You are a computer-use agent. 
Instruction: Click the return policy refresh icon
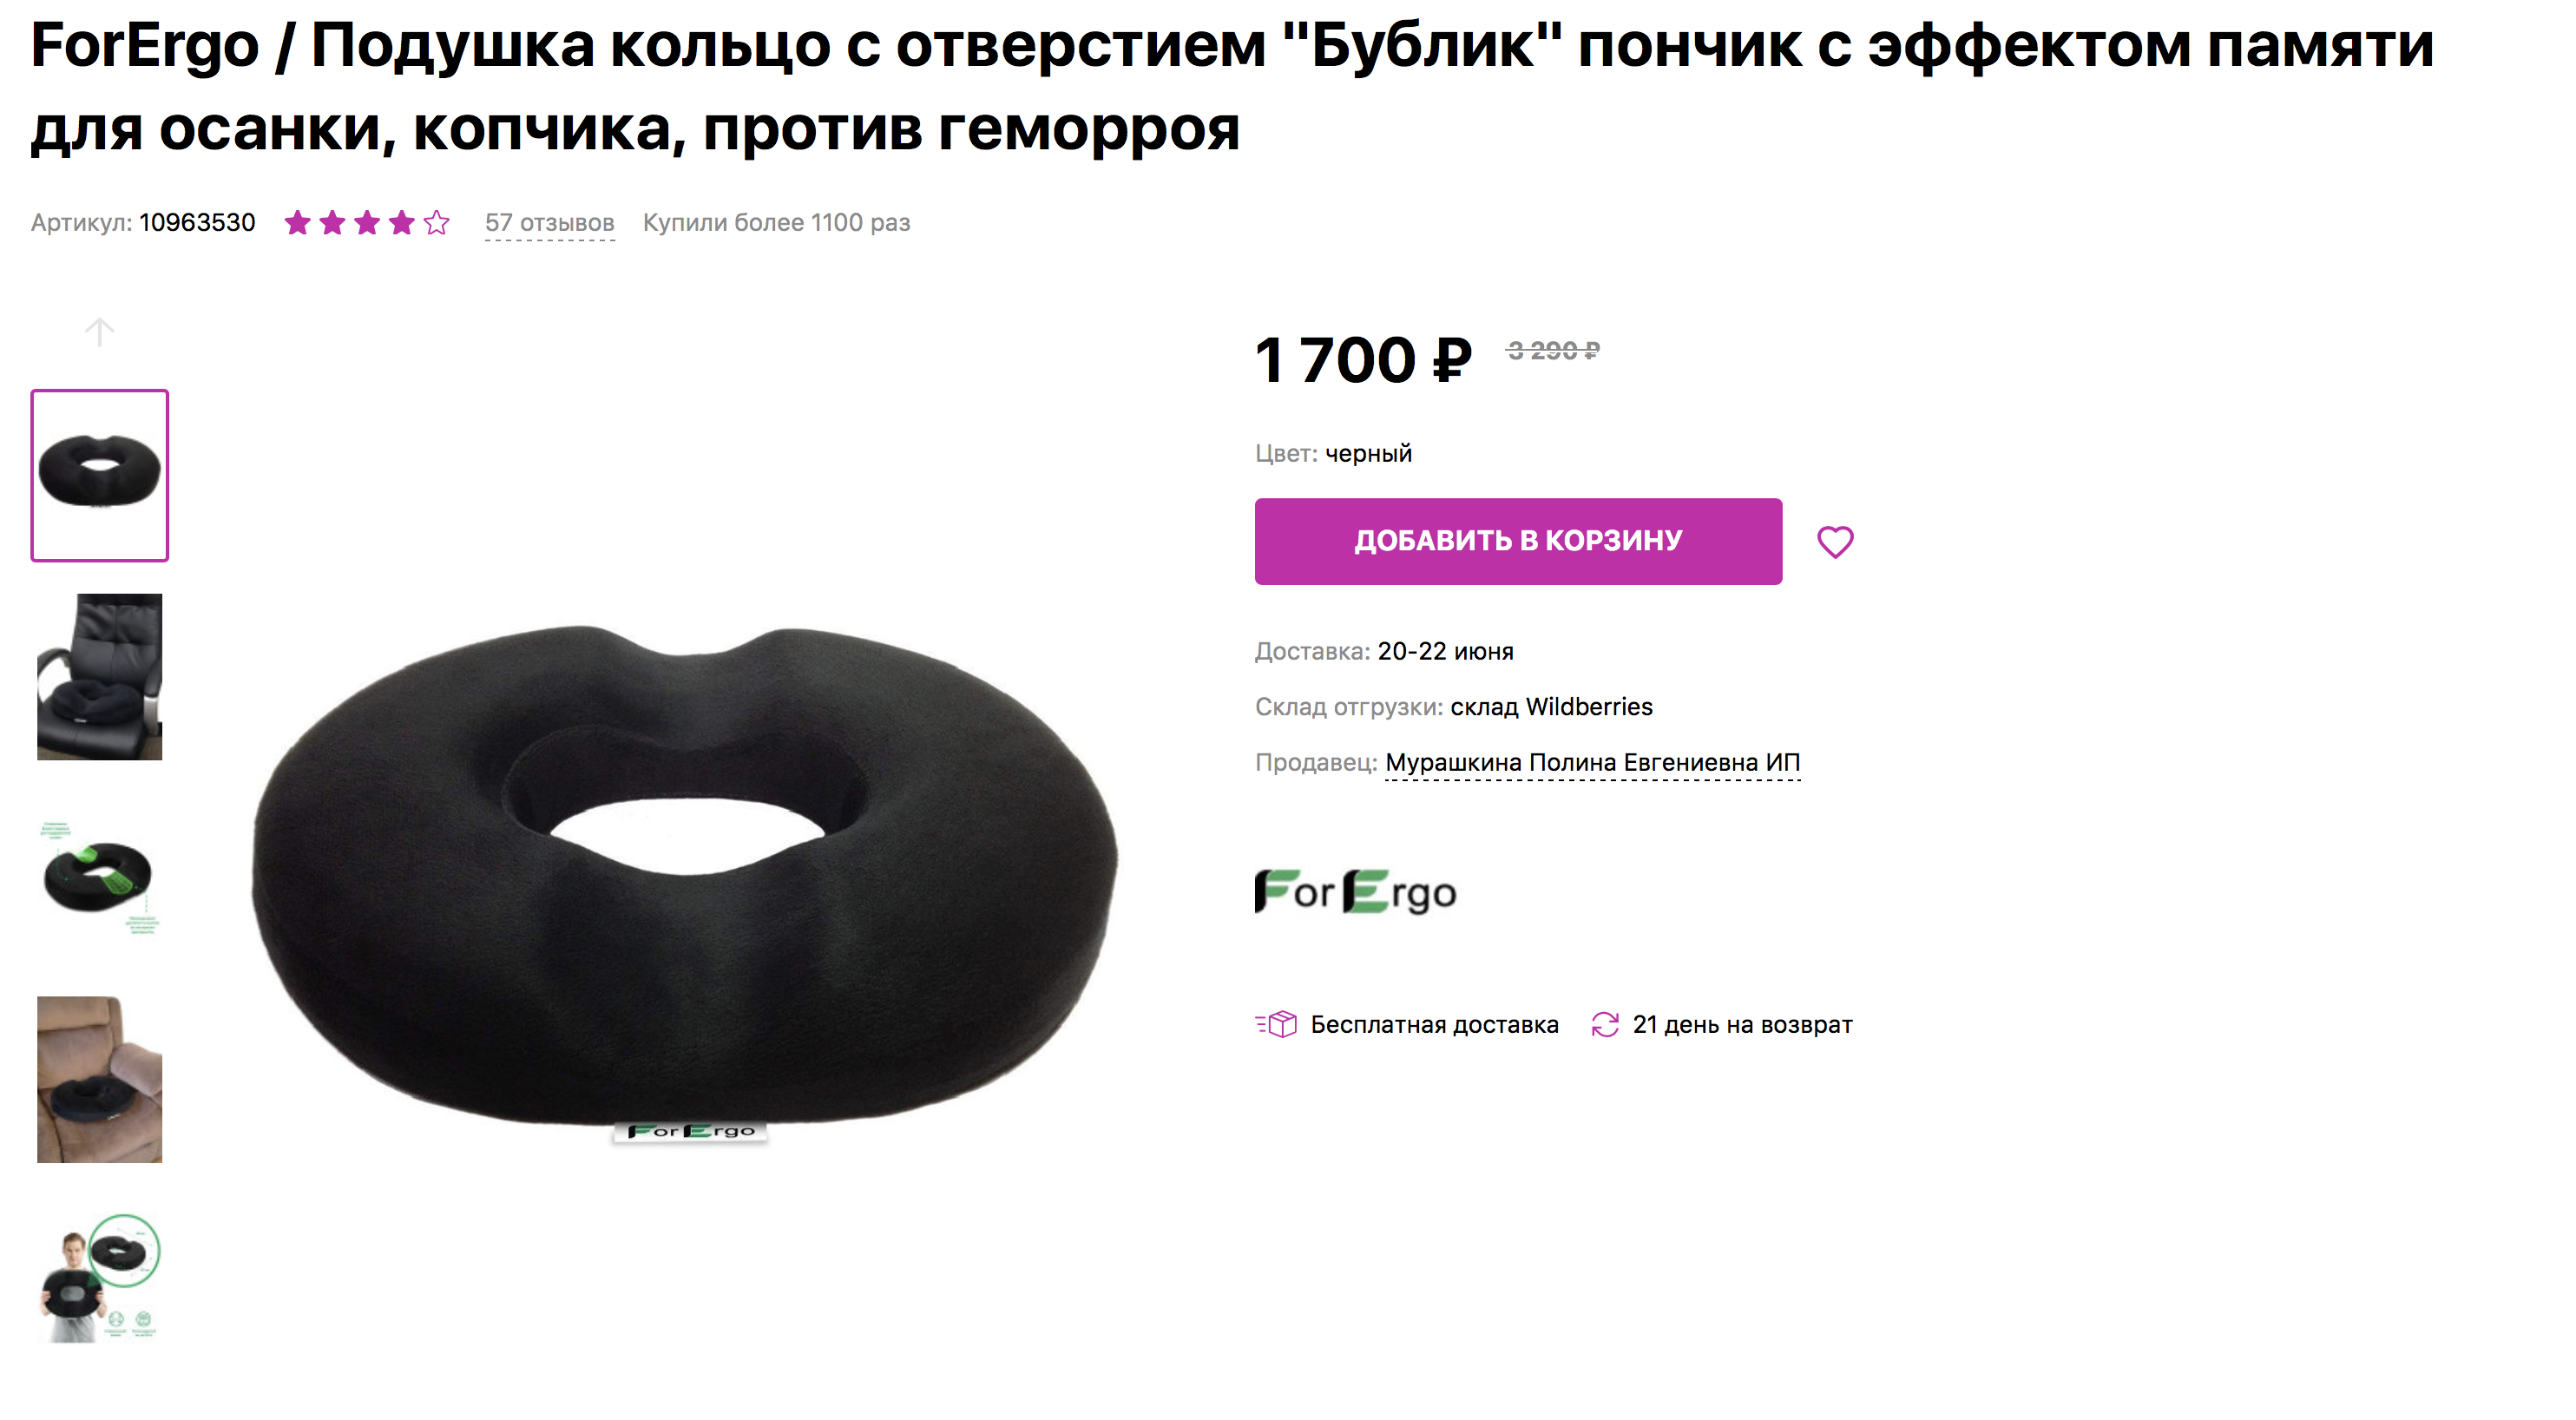click(1604, 1024)
